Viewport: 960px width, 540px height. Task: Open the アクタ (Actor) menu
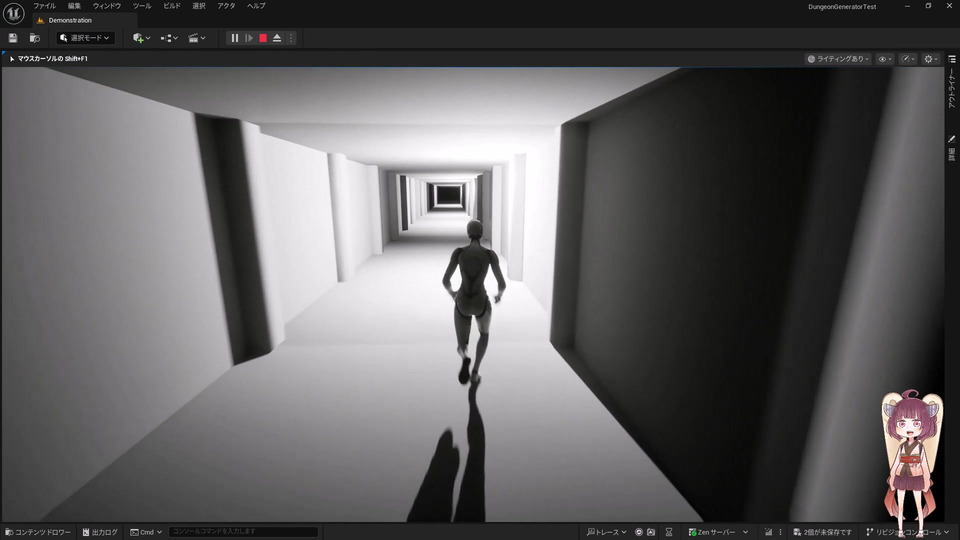click(226, 6)
